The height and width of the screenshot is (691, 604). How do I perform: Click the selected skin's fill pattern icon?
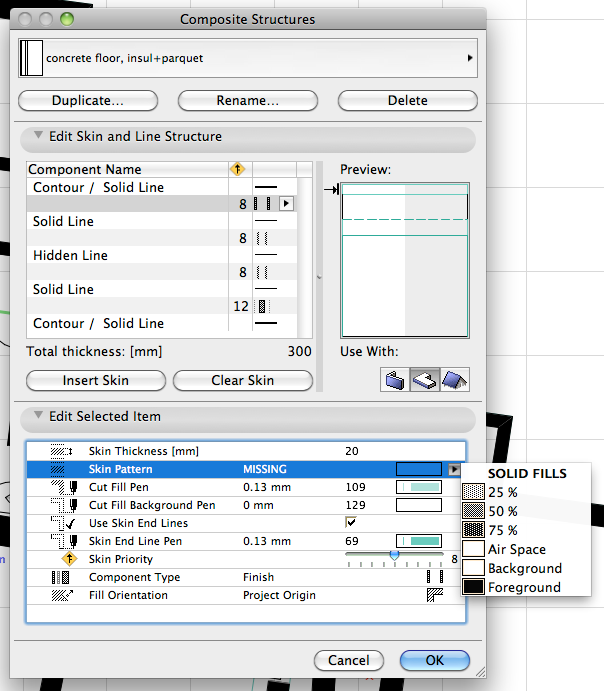[263, 204]
